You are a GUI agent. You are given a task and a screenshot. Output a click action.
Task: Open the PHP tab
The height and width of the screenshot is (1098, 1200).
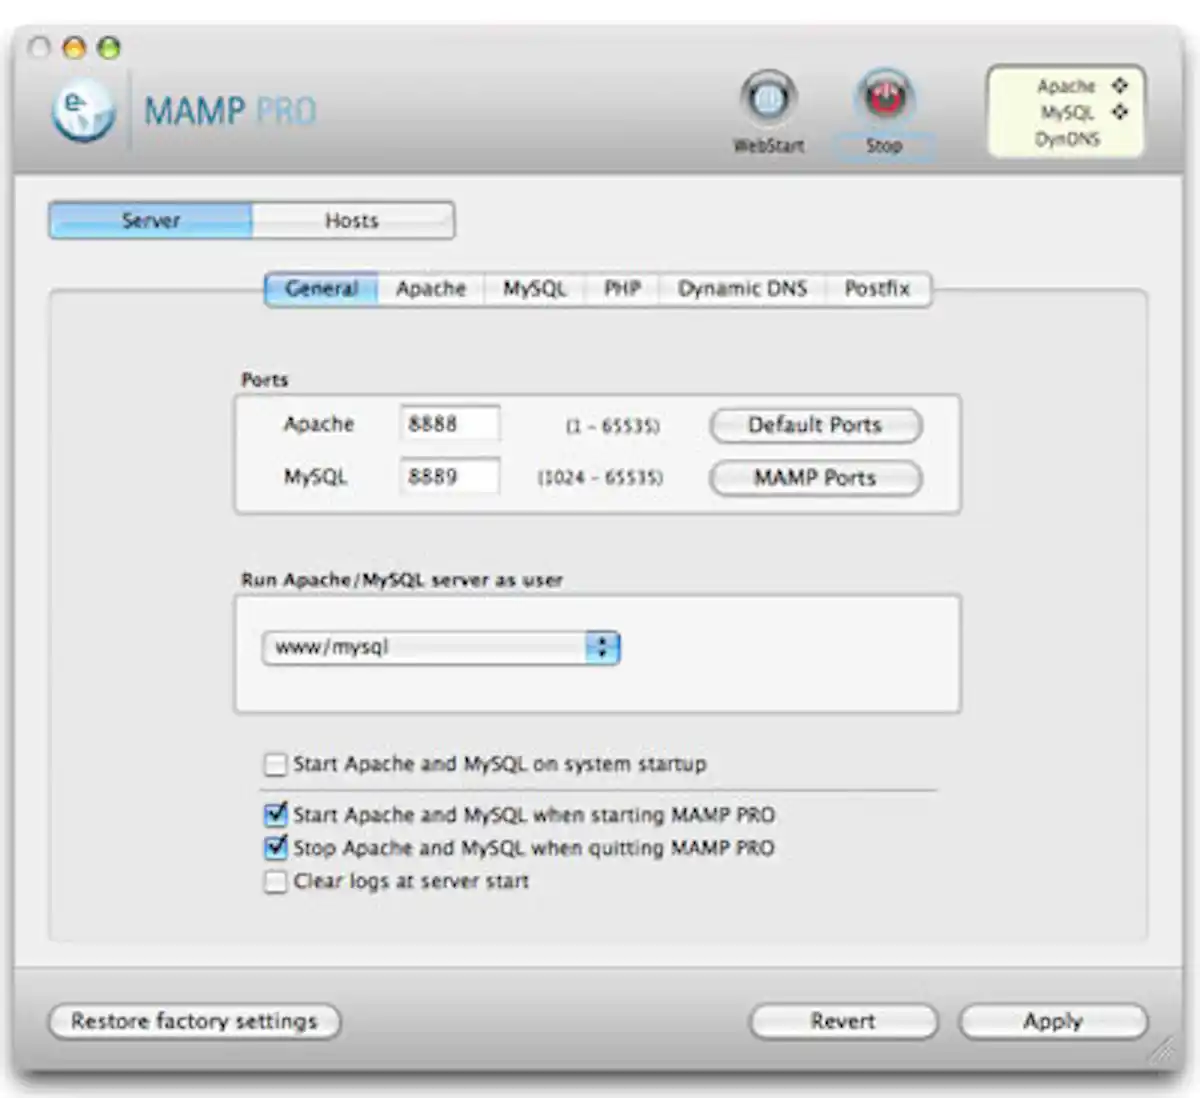tap(622, 289)
